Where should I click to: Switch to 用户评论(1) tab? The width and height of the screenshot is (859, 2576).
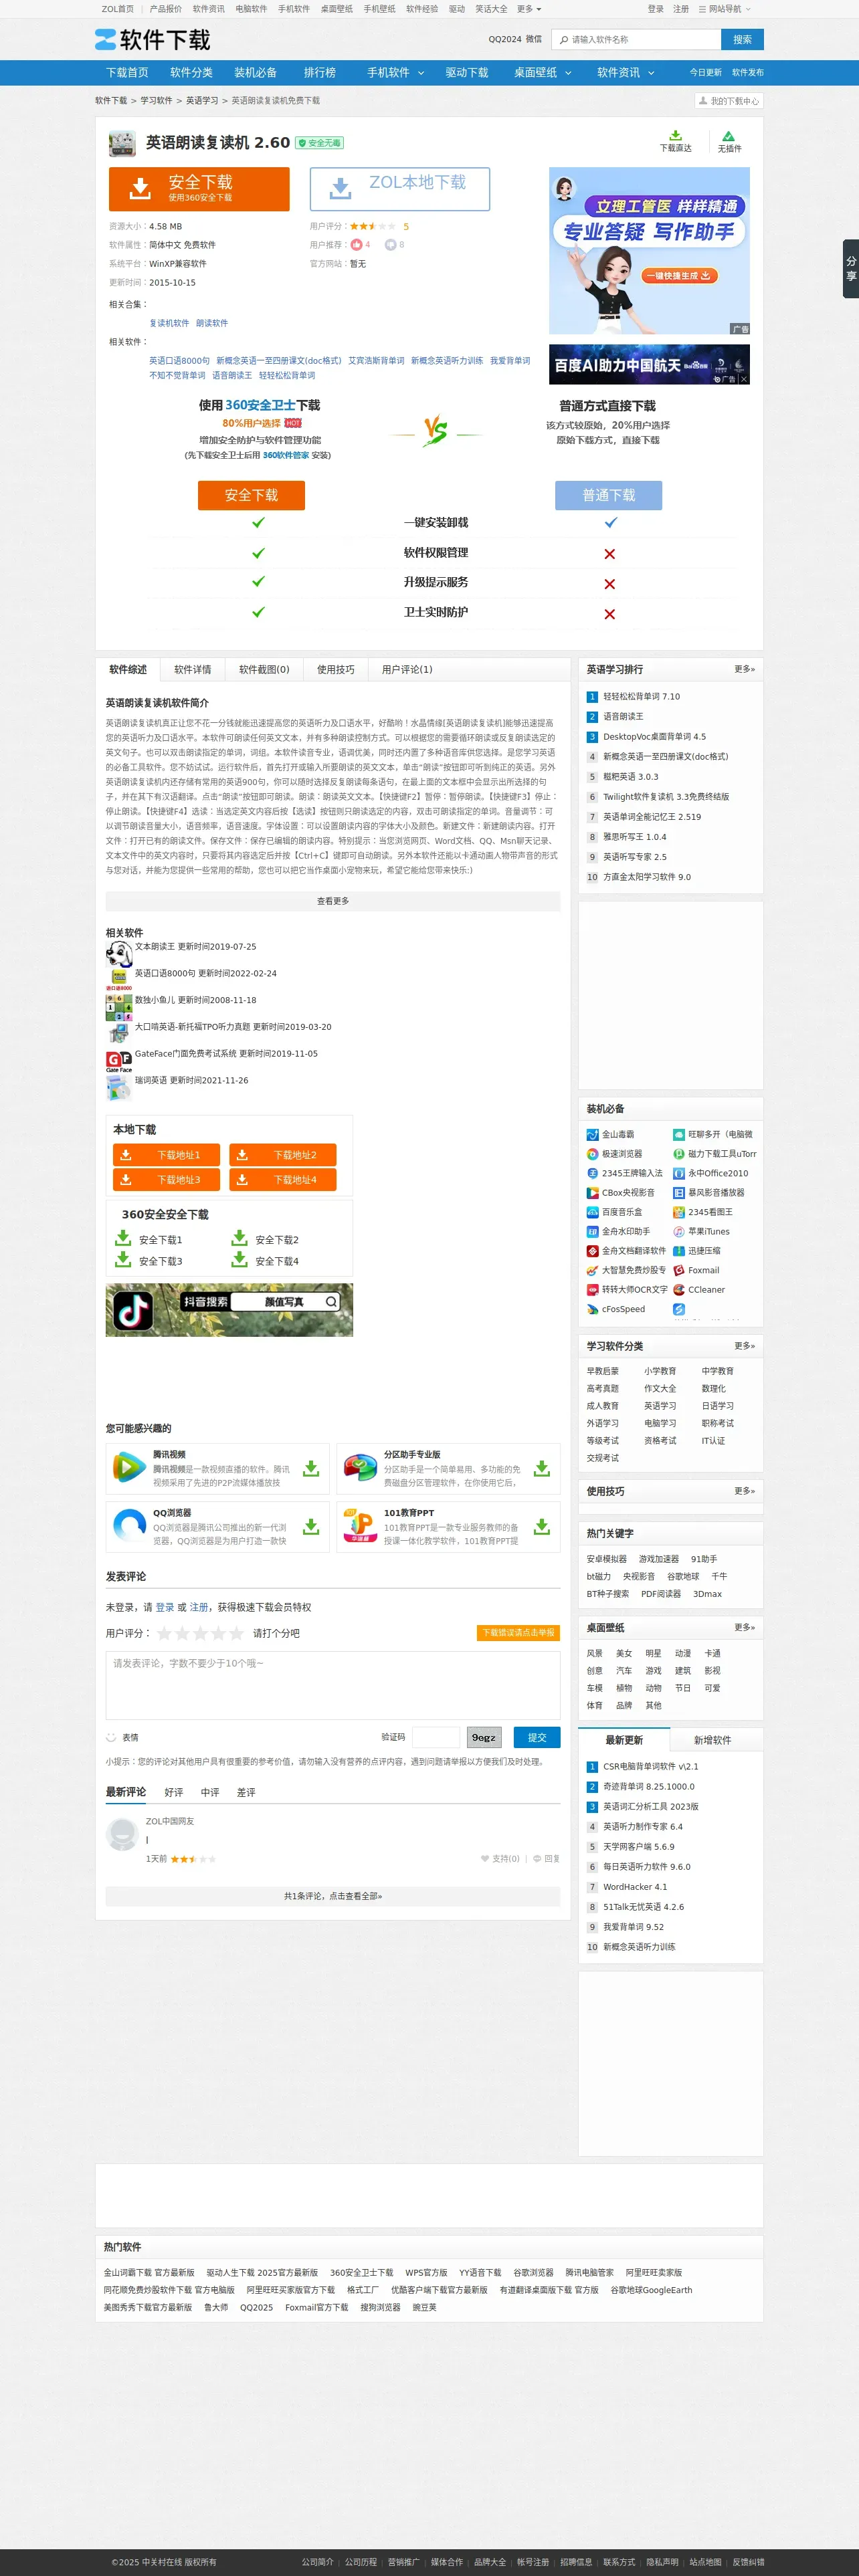407,670
